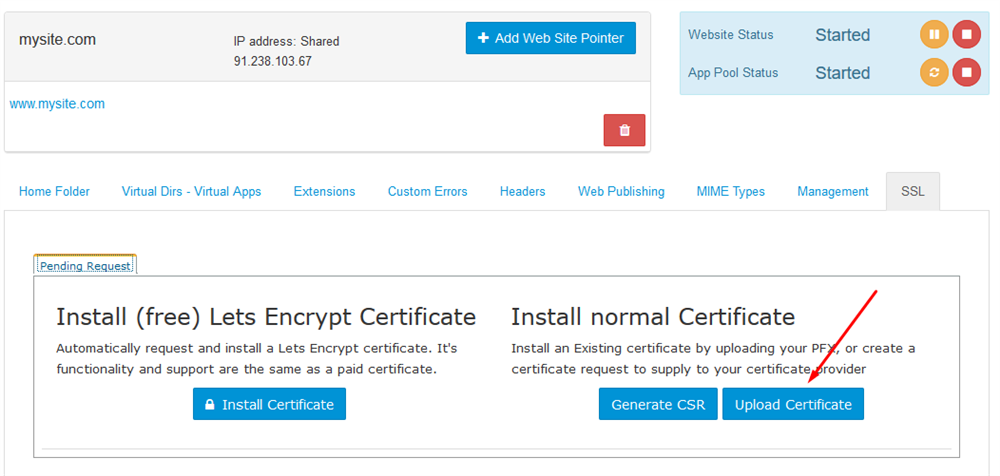Click Add Web Site Pointer button

(x=550, y=38)
